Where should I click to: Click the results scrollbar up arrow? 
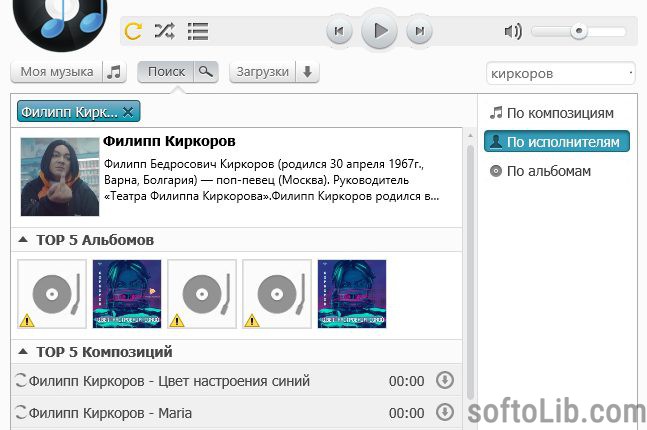[470, 135]
